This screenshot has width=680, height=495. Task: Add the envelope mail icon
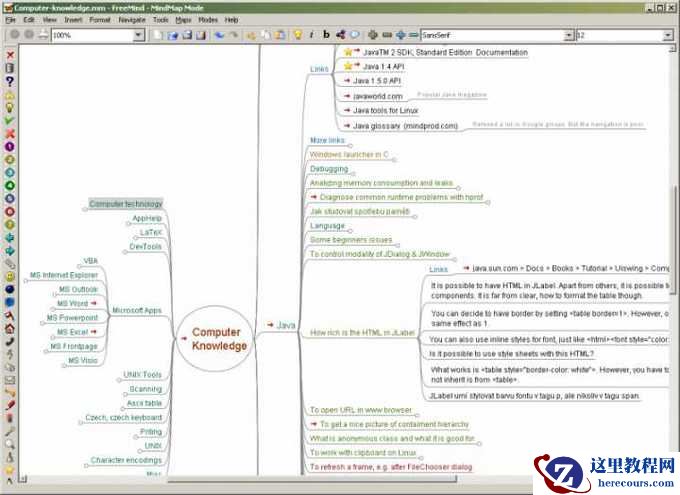tap(9, 380)
